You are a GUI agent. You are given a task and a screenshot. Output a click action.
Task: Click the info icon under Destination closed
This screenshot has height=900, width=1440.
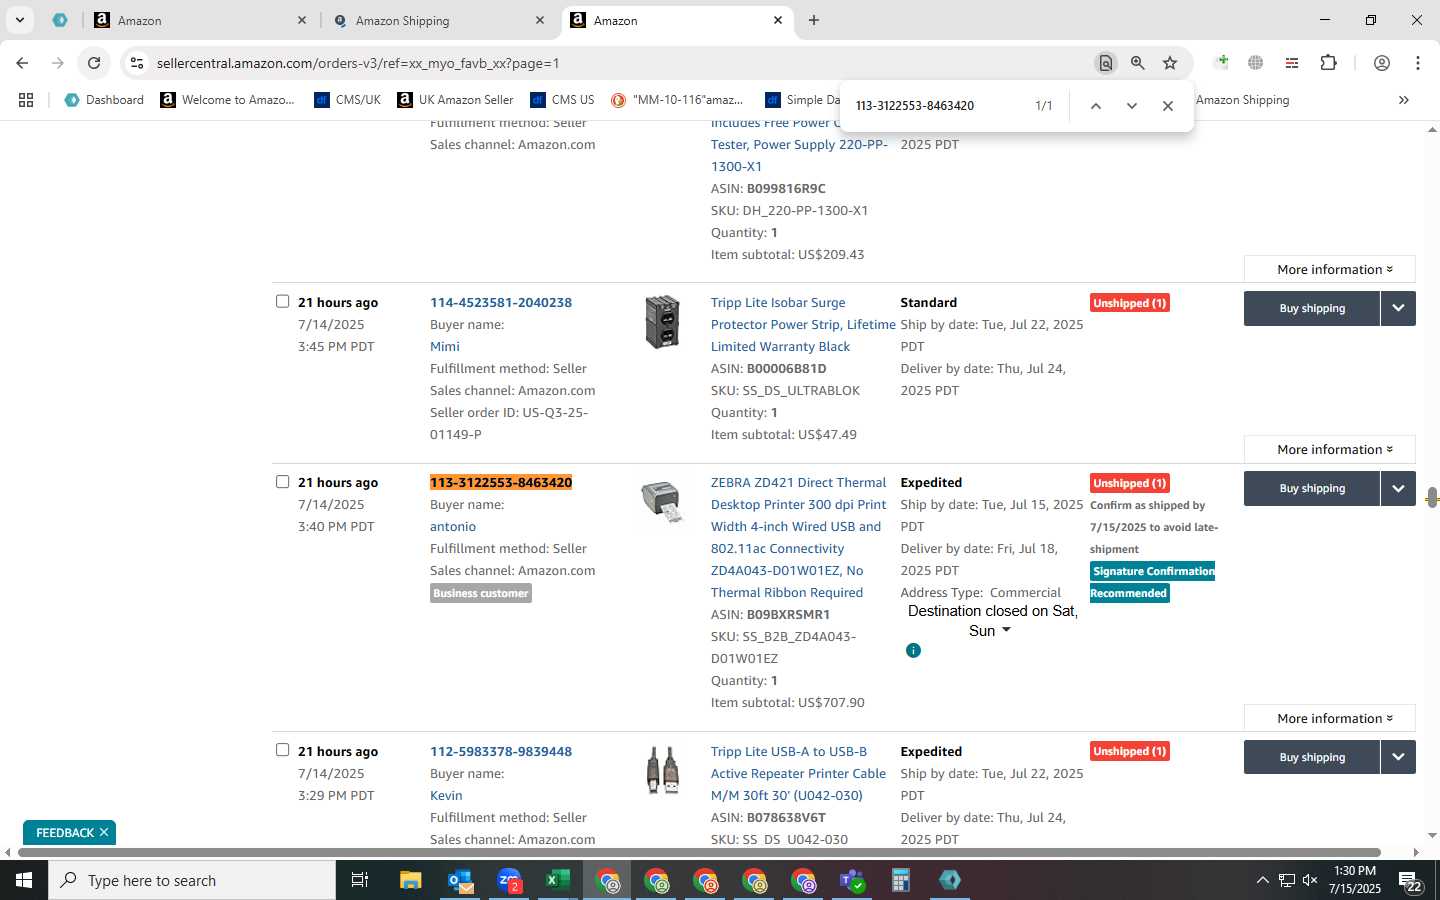[913, 650]
